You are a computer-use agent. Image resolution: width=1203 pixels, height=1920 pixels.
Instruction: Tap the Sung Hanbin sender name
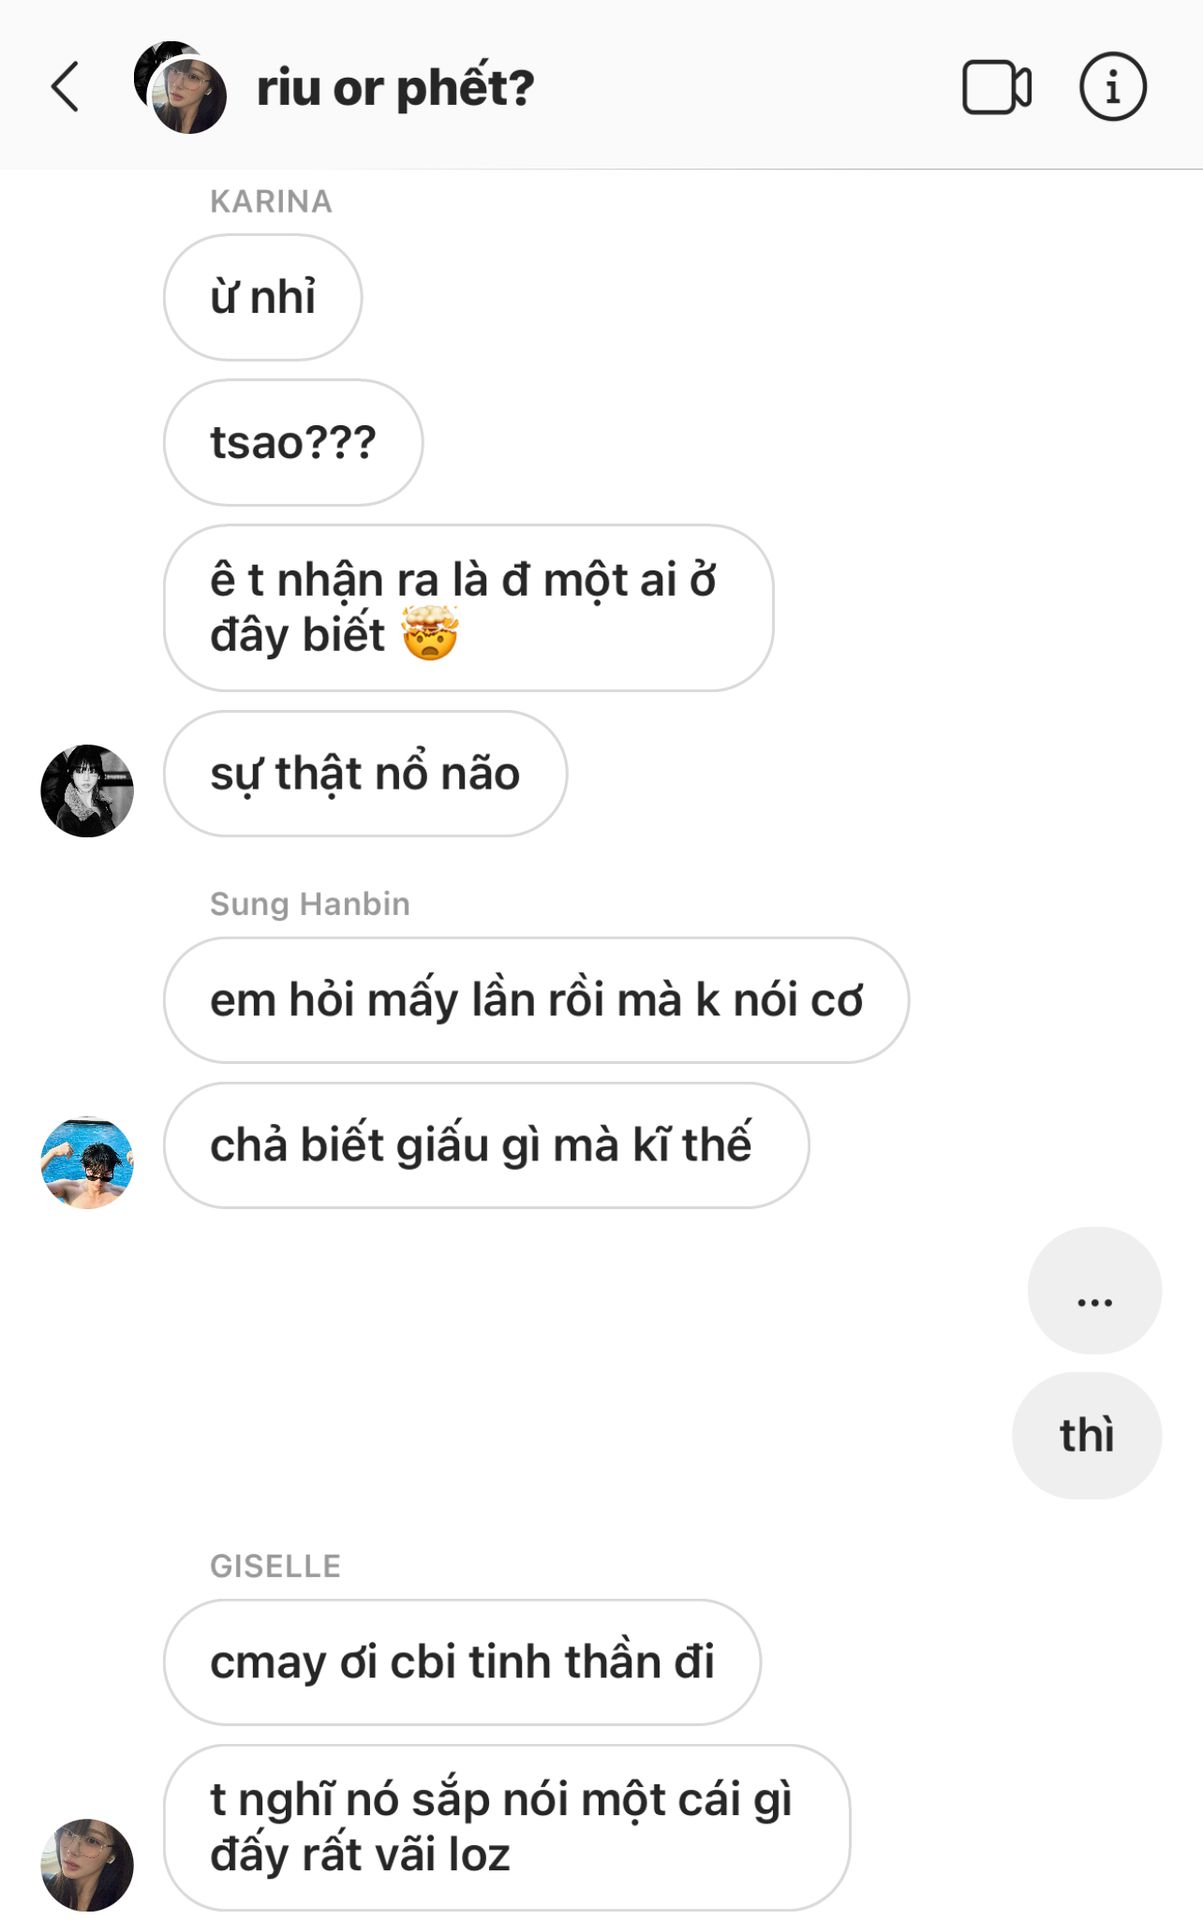(310, 904)
